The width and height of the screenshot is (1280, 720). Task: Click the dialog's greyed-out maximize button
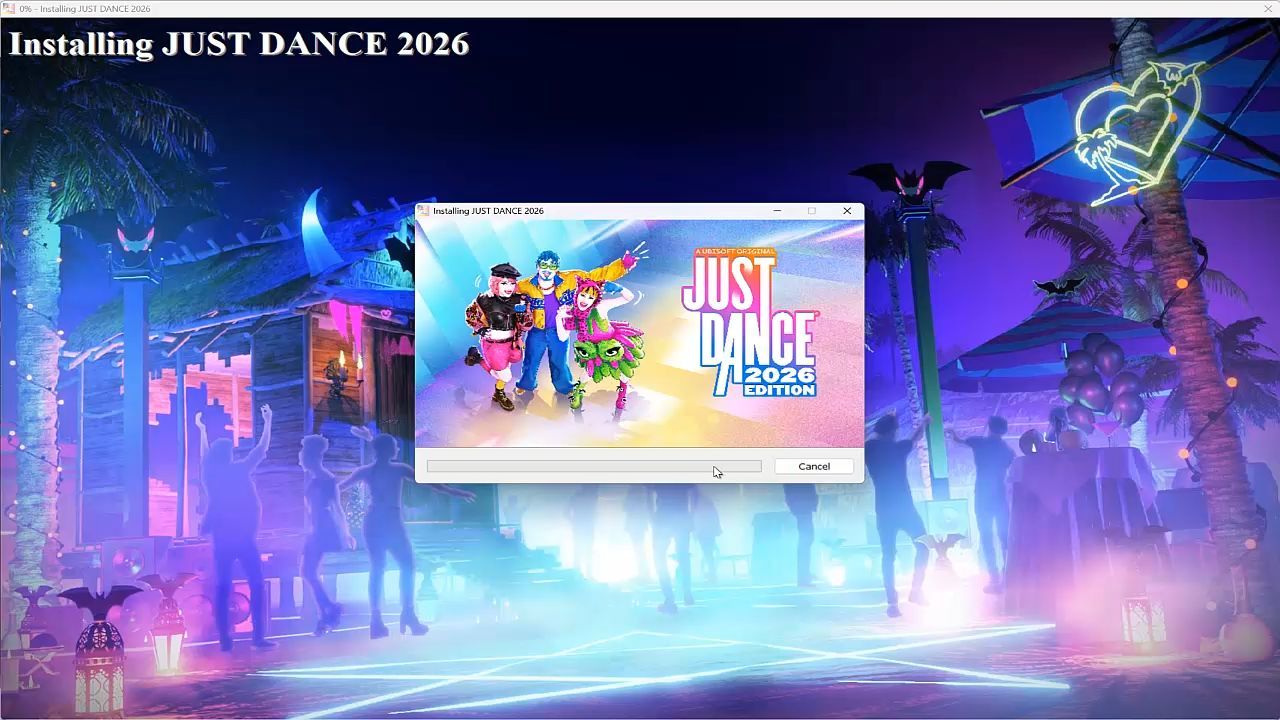pos(812,211)
